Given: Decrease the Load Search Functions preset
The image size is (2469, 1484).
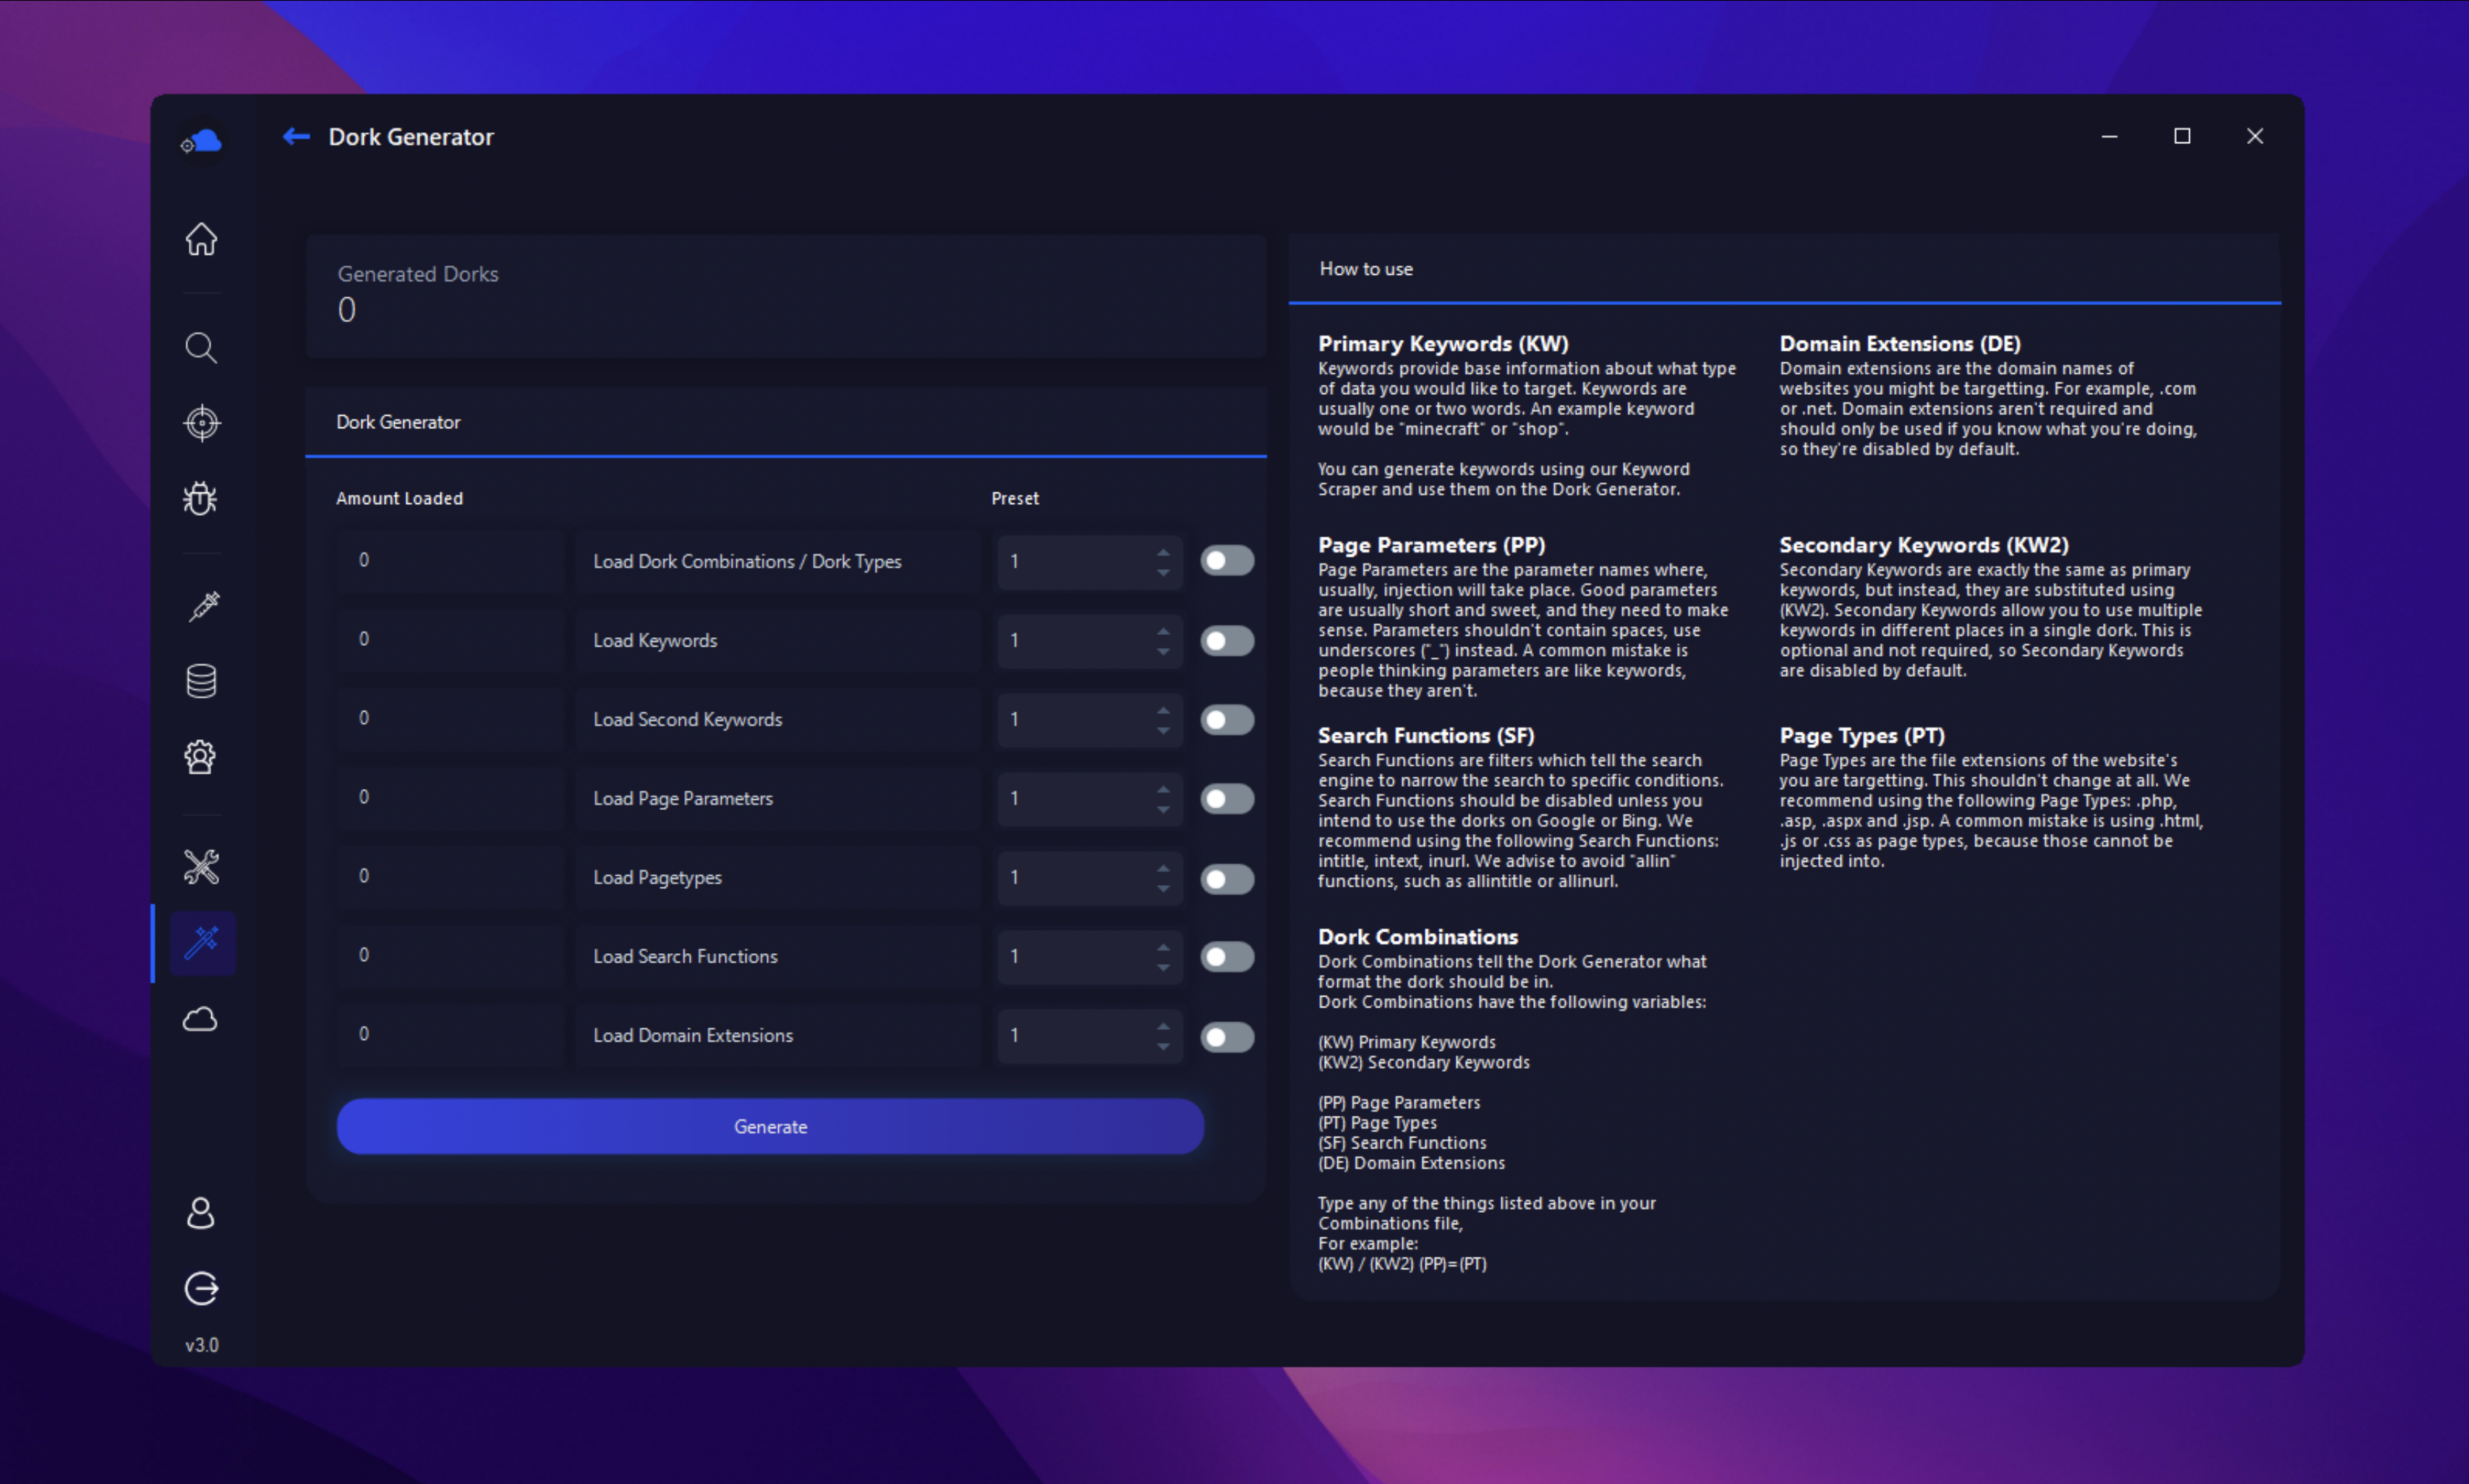Looking at the screenshot, I should pyautogui.click(x=1163, y=967).
